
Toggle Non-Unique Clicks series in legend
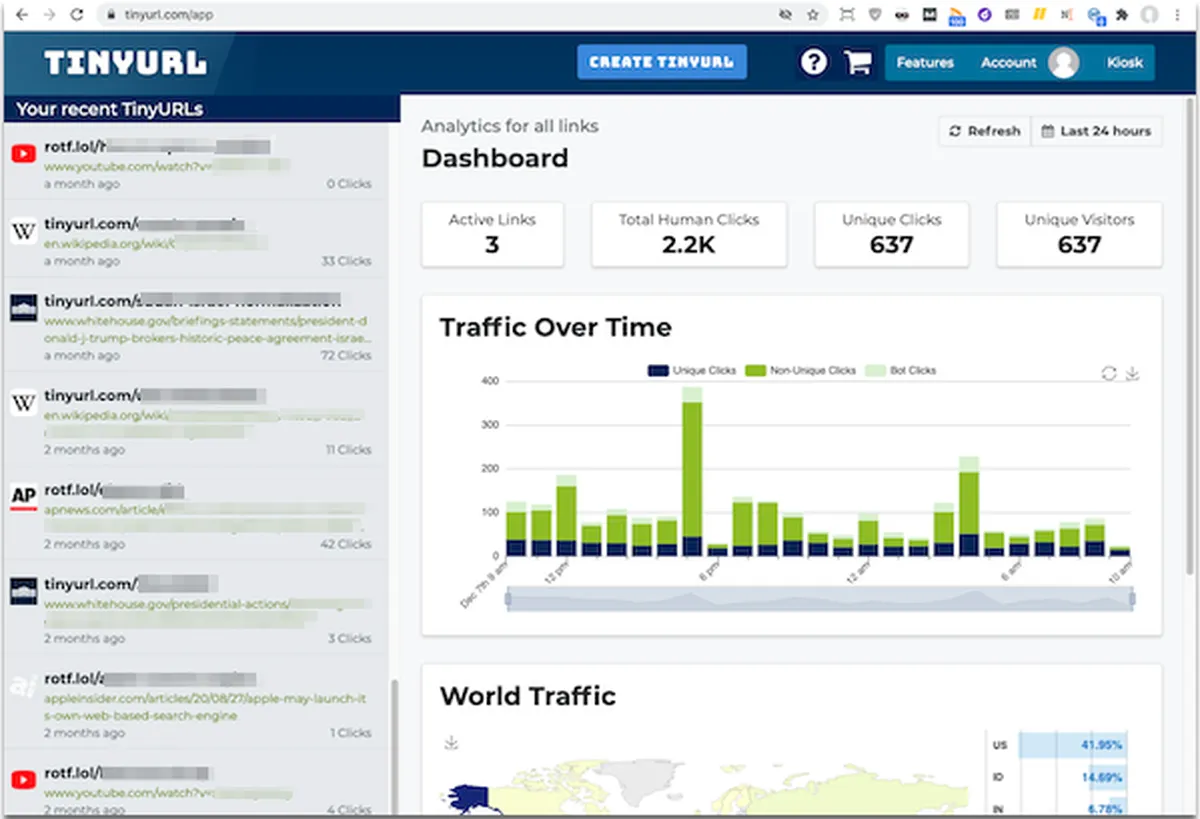coord(800,370)
